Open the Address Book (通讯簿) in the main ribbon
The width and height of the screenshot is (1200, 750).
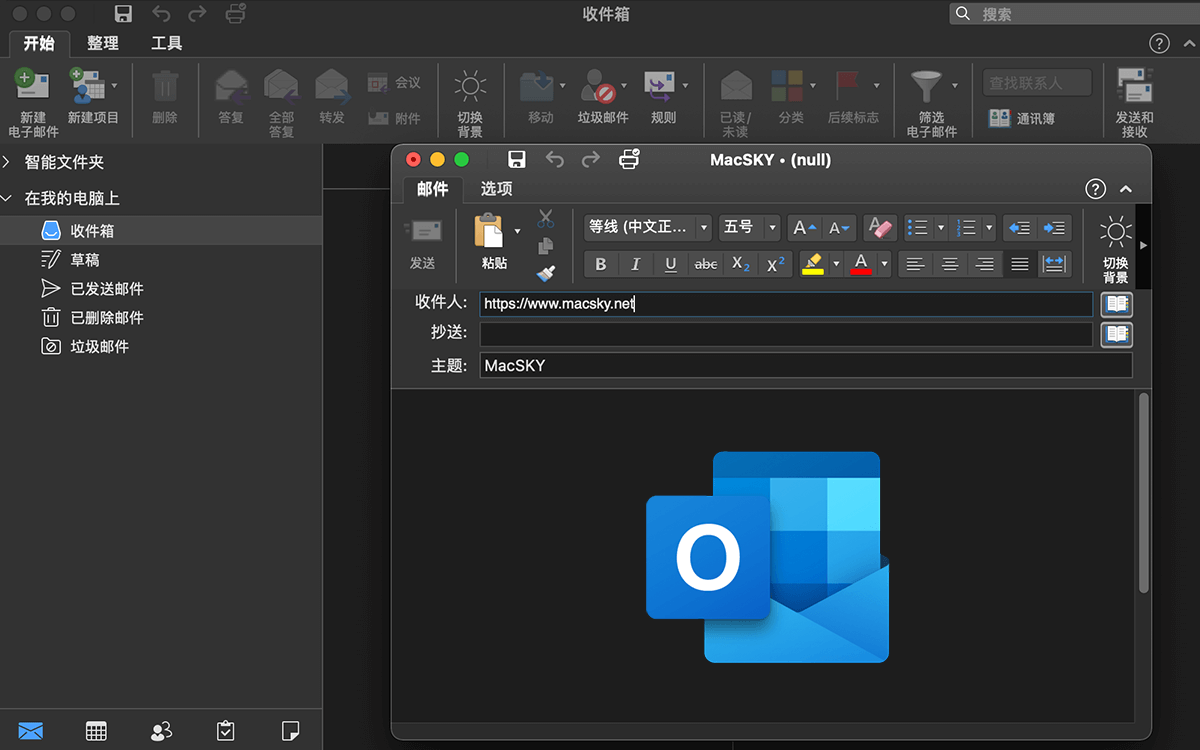pos(1022,118)
